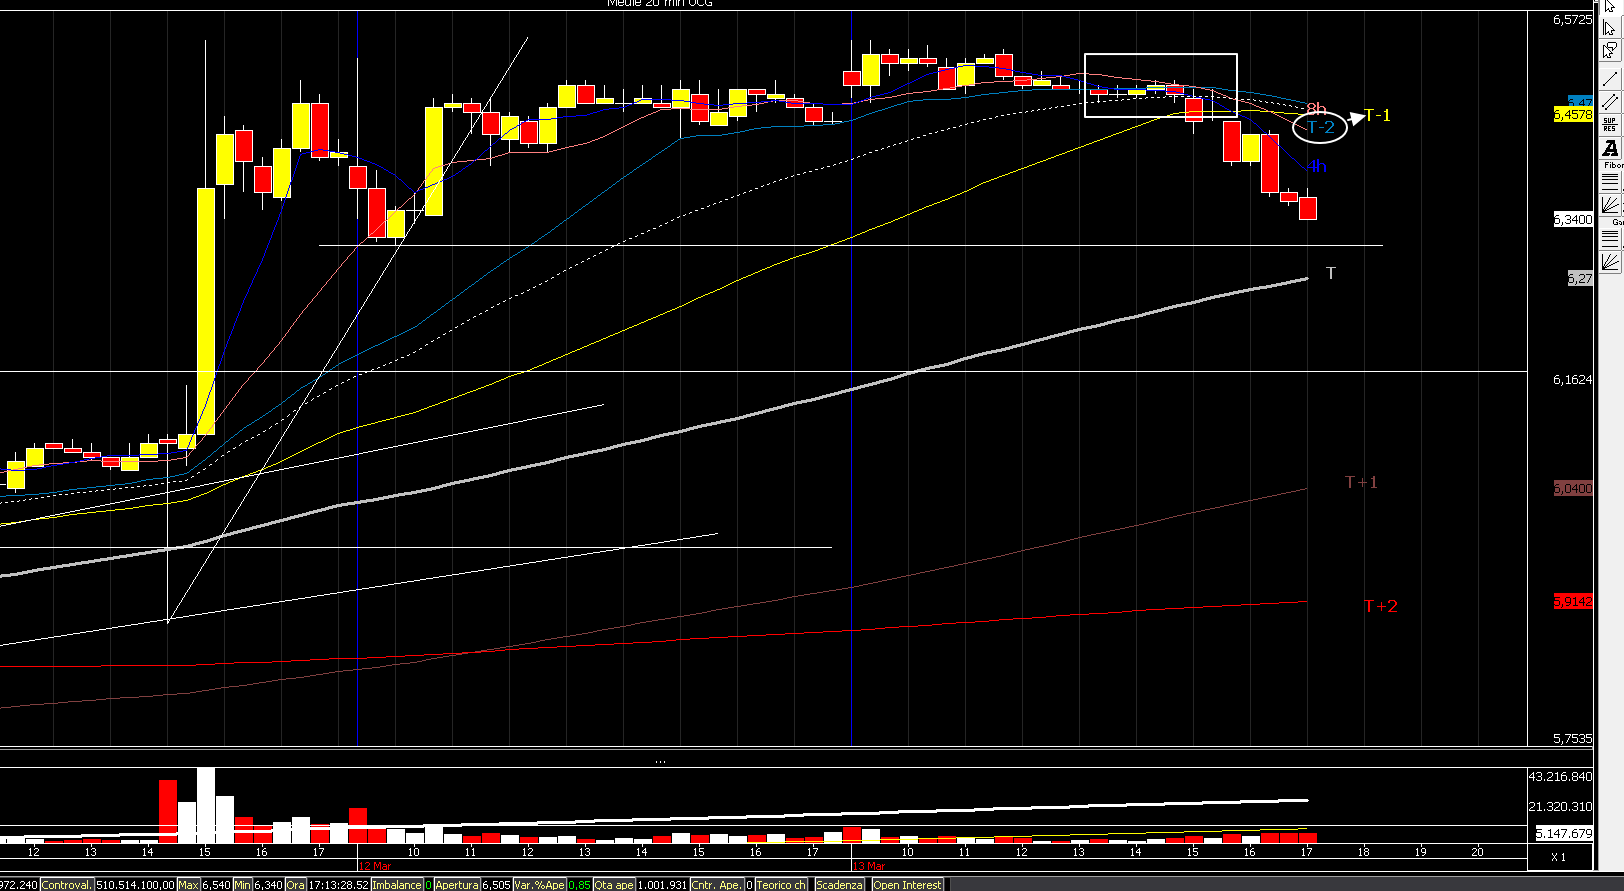This screenshot has height=891, width=1624.
Task: Select the T+1 chart label
Action: (x=1361, y=482)
